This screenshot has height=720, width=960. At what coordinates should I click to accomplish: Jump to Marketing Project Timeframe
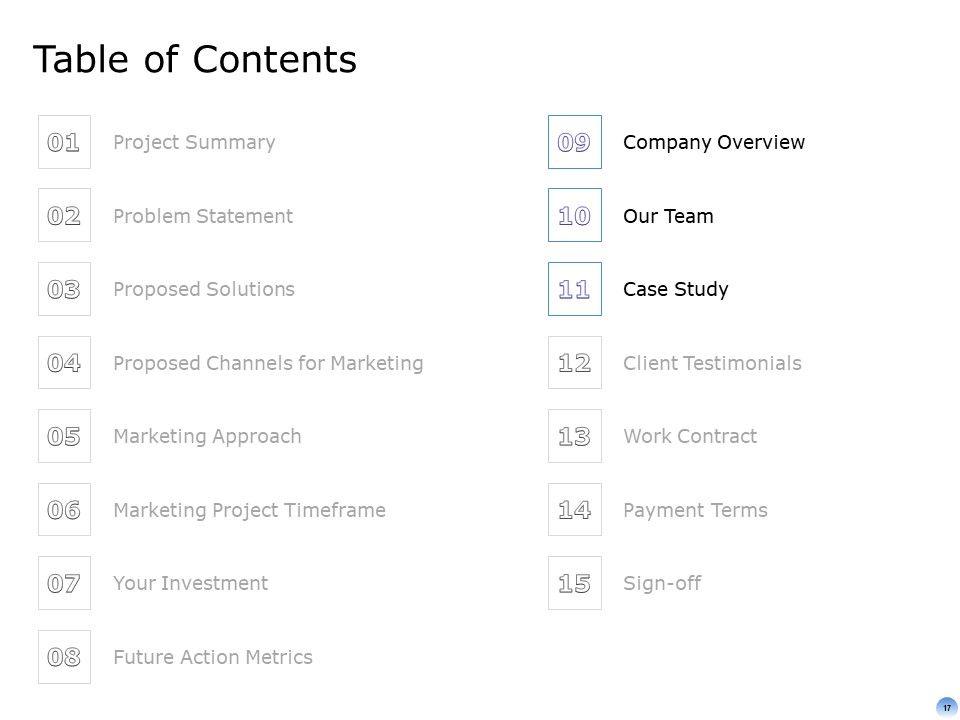pos(249,510)
